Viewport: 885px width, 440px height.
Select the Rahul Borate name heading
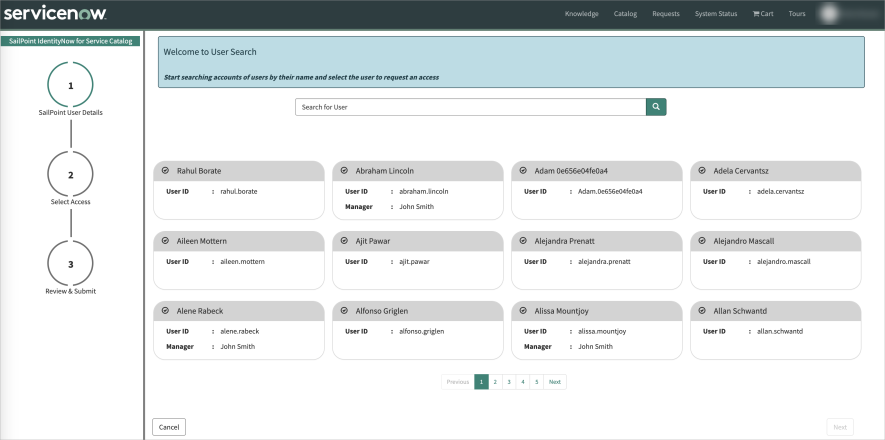pos(199,170)
